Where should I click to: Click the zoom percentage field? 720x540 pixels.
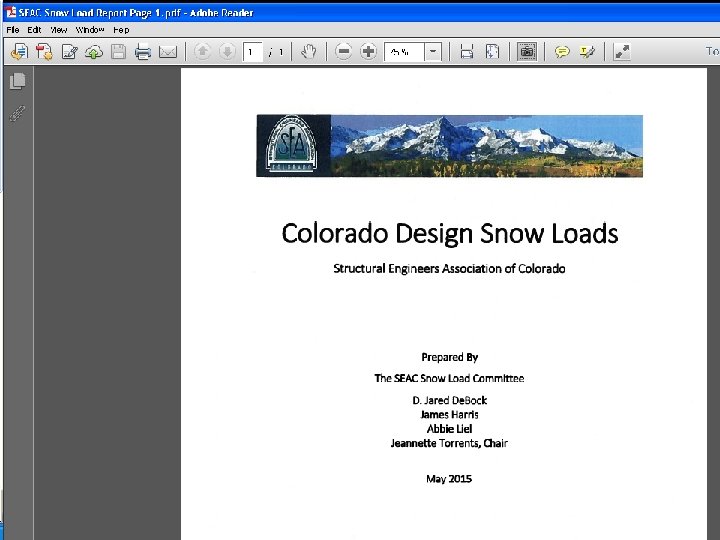pos(405,52)
